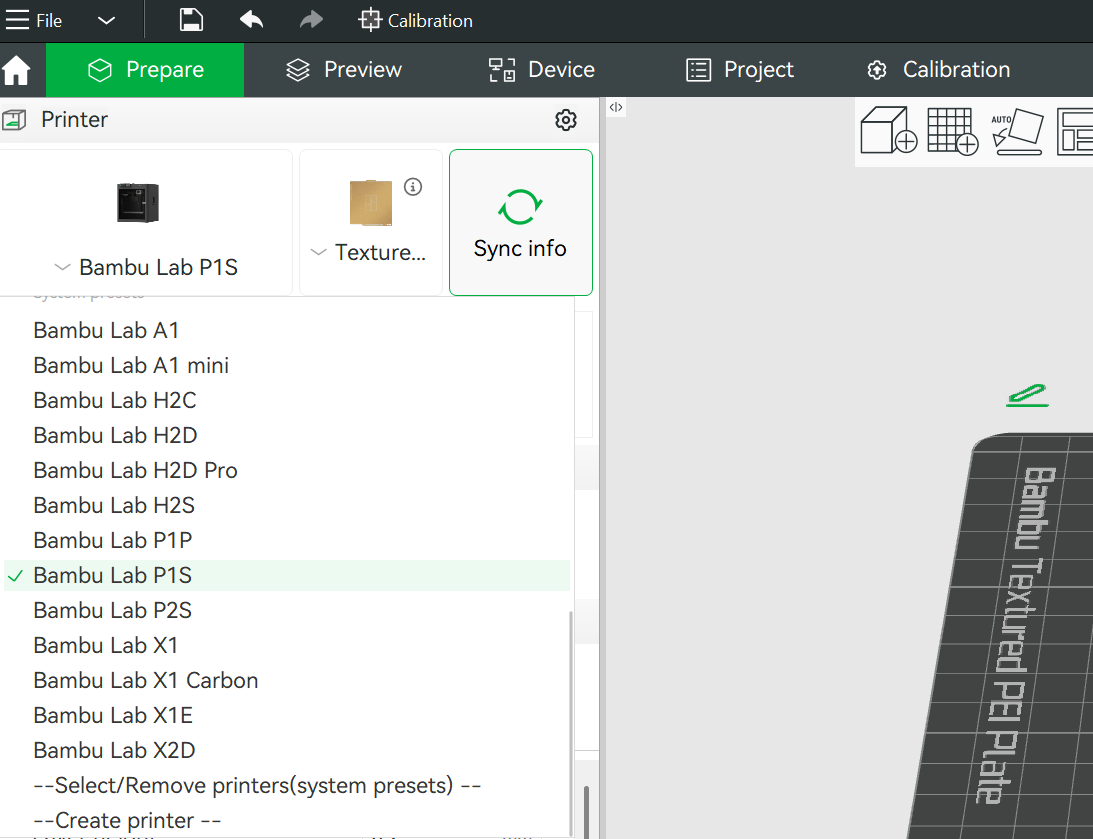Expand the File menu dropdown arrow
1093x839 pixels.
click(106, 21)
